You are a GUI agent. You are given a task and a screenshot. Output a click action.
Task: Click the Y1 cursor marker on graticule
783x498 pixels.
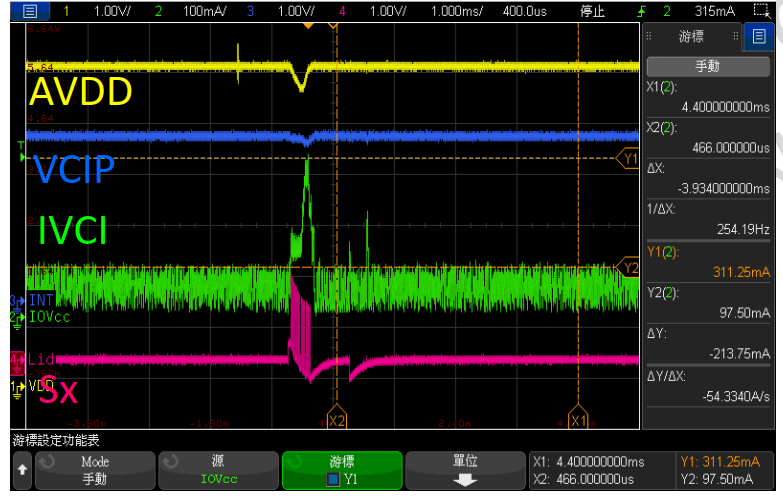629,159
